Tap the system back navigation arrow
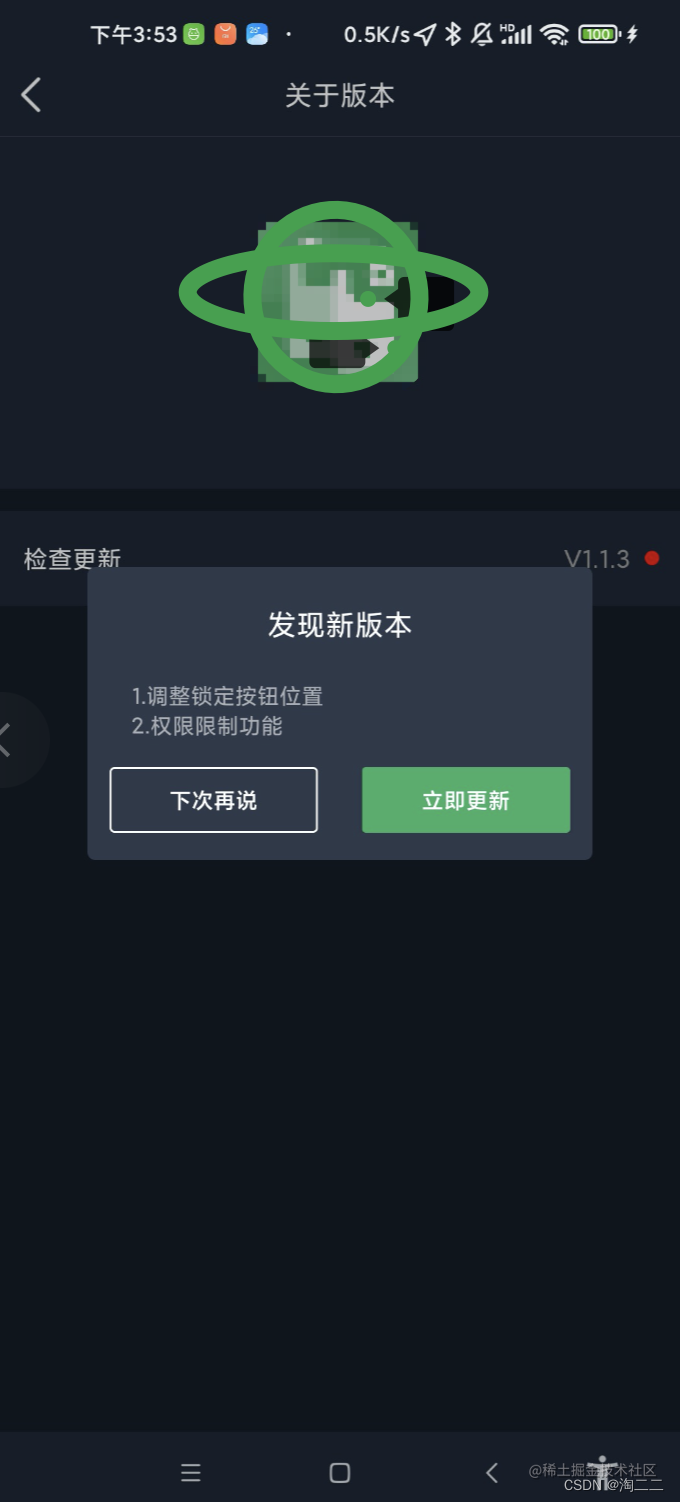Screen dimensions: 680x1502 pyautogui.click(x=491, y=1472)
